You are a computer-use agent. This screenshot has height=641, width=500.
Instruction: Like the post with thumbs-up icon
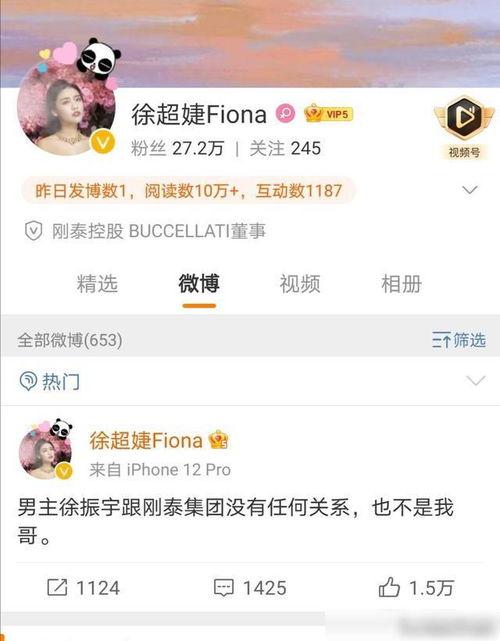click(389, 587)
